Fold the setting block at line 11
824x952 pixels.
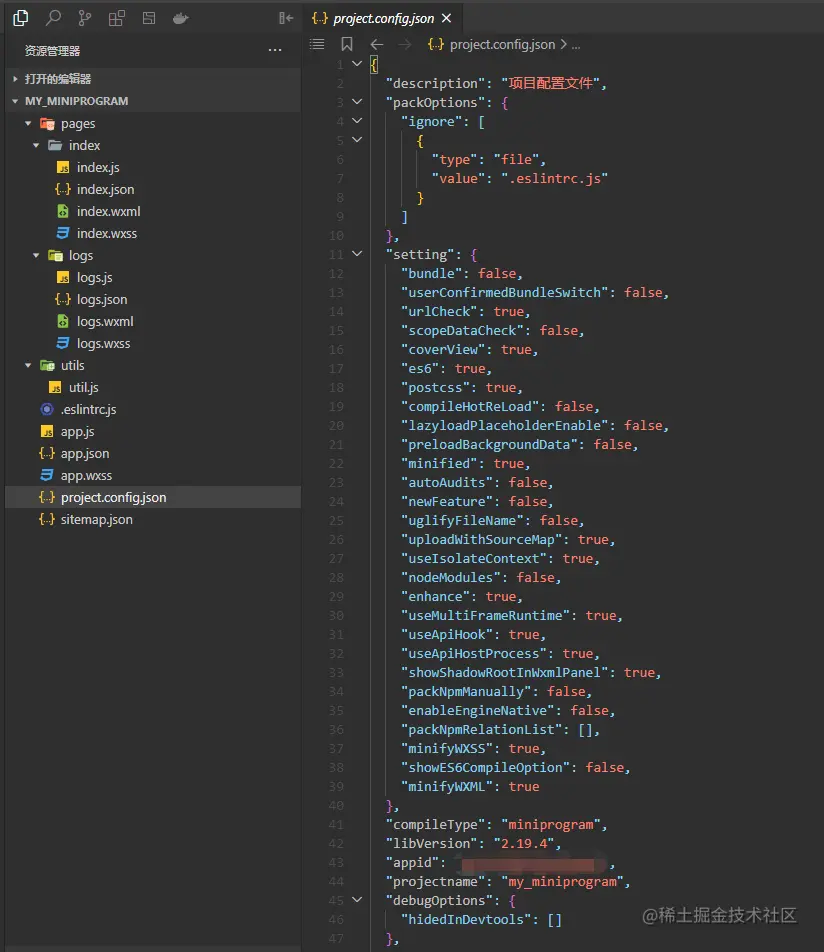click(x=357, y=255)
